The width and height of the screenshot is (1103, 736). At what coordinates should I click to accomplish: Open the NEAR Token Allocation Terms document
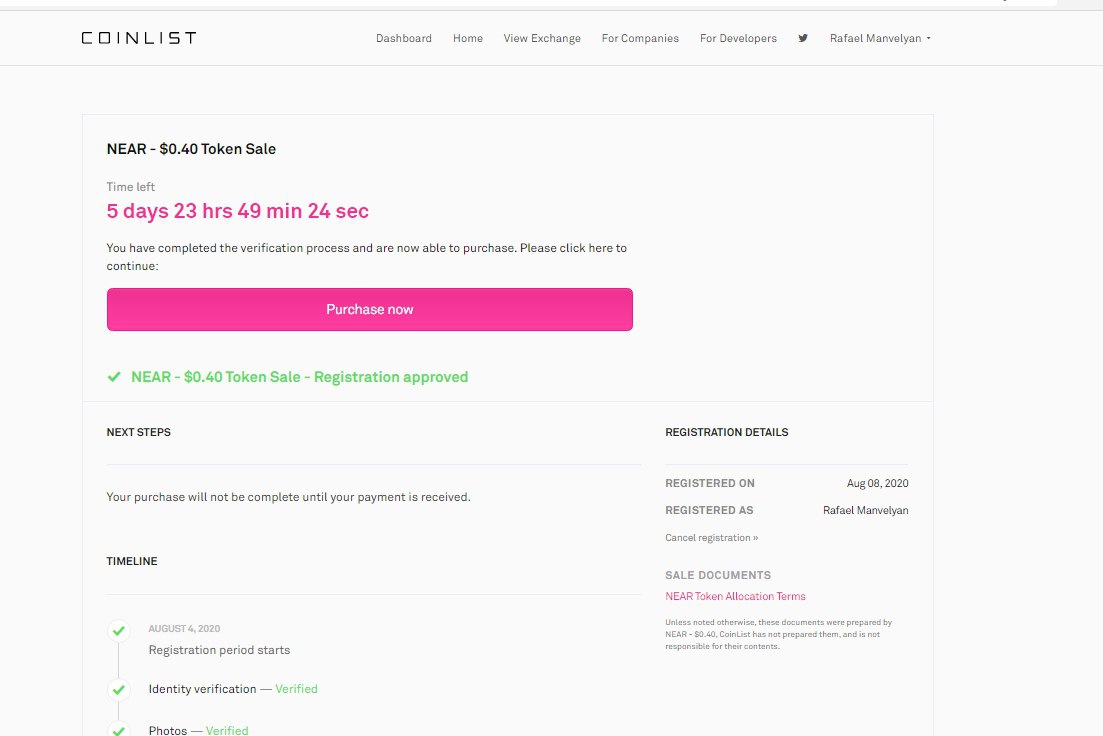point(735,596)
